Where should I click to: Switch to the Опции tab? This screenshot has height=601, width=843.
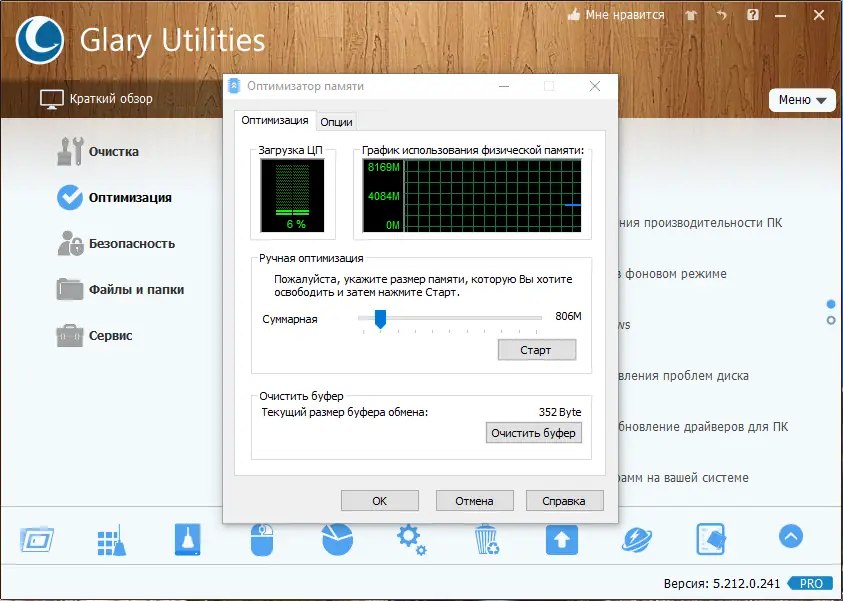(x=337, y=121)
